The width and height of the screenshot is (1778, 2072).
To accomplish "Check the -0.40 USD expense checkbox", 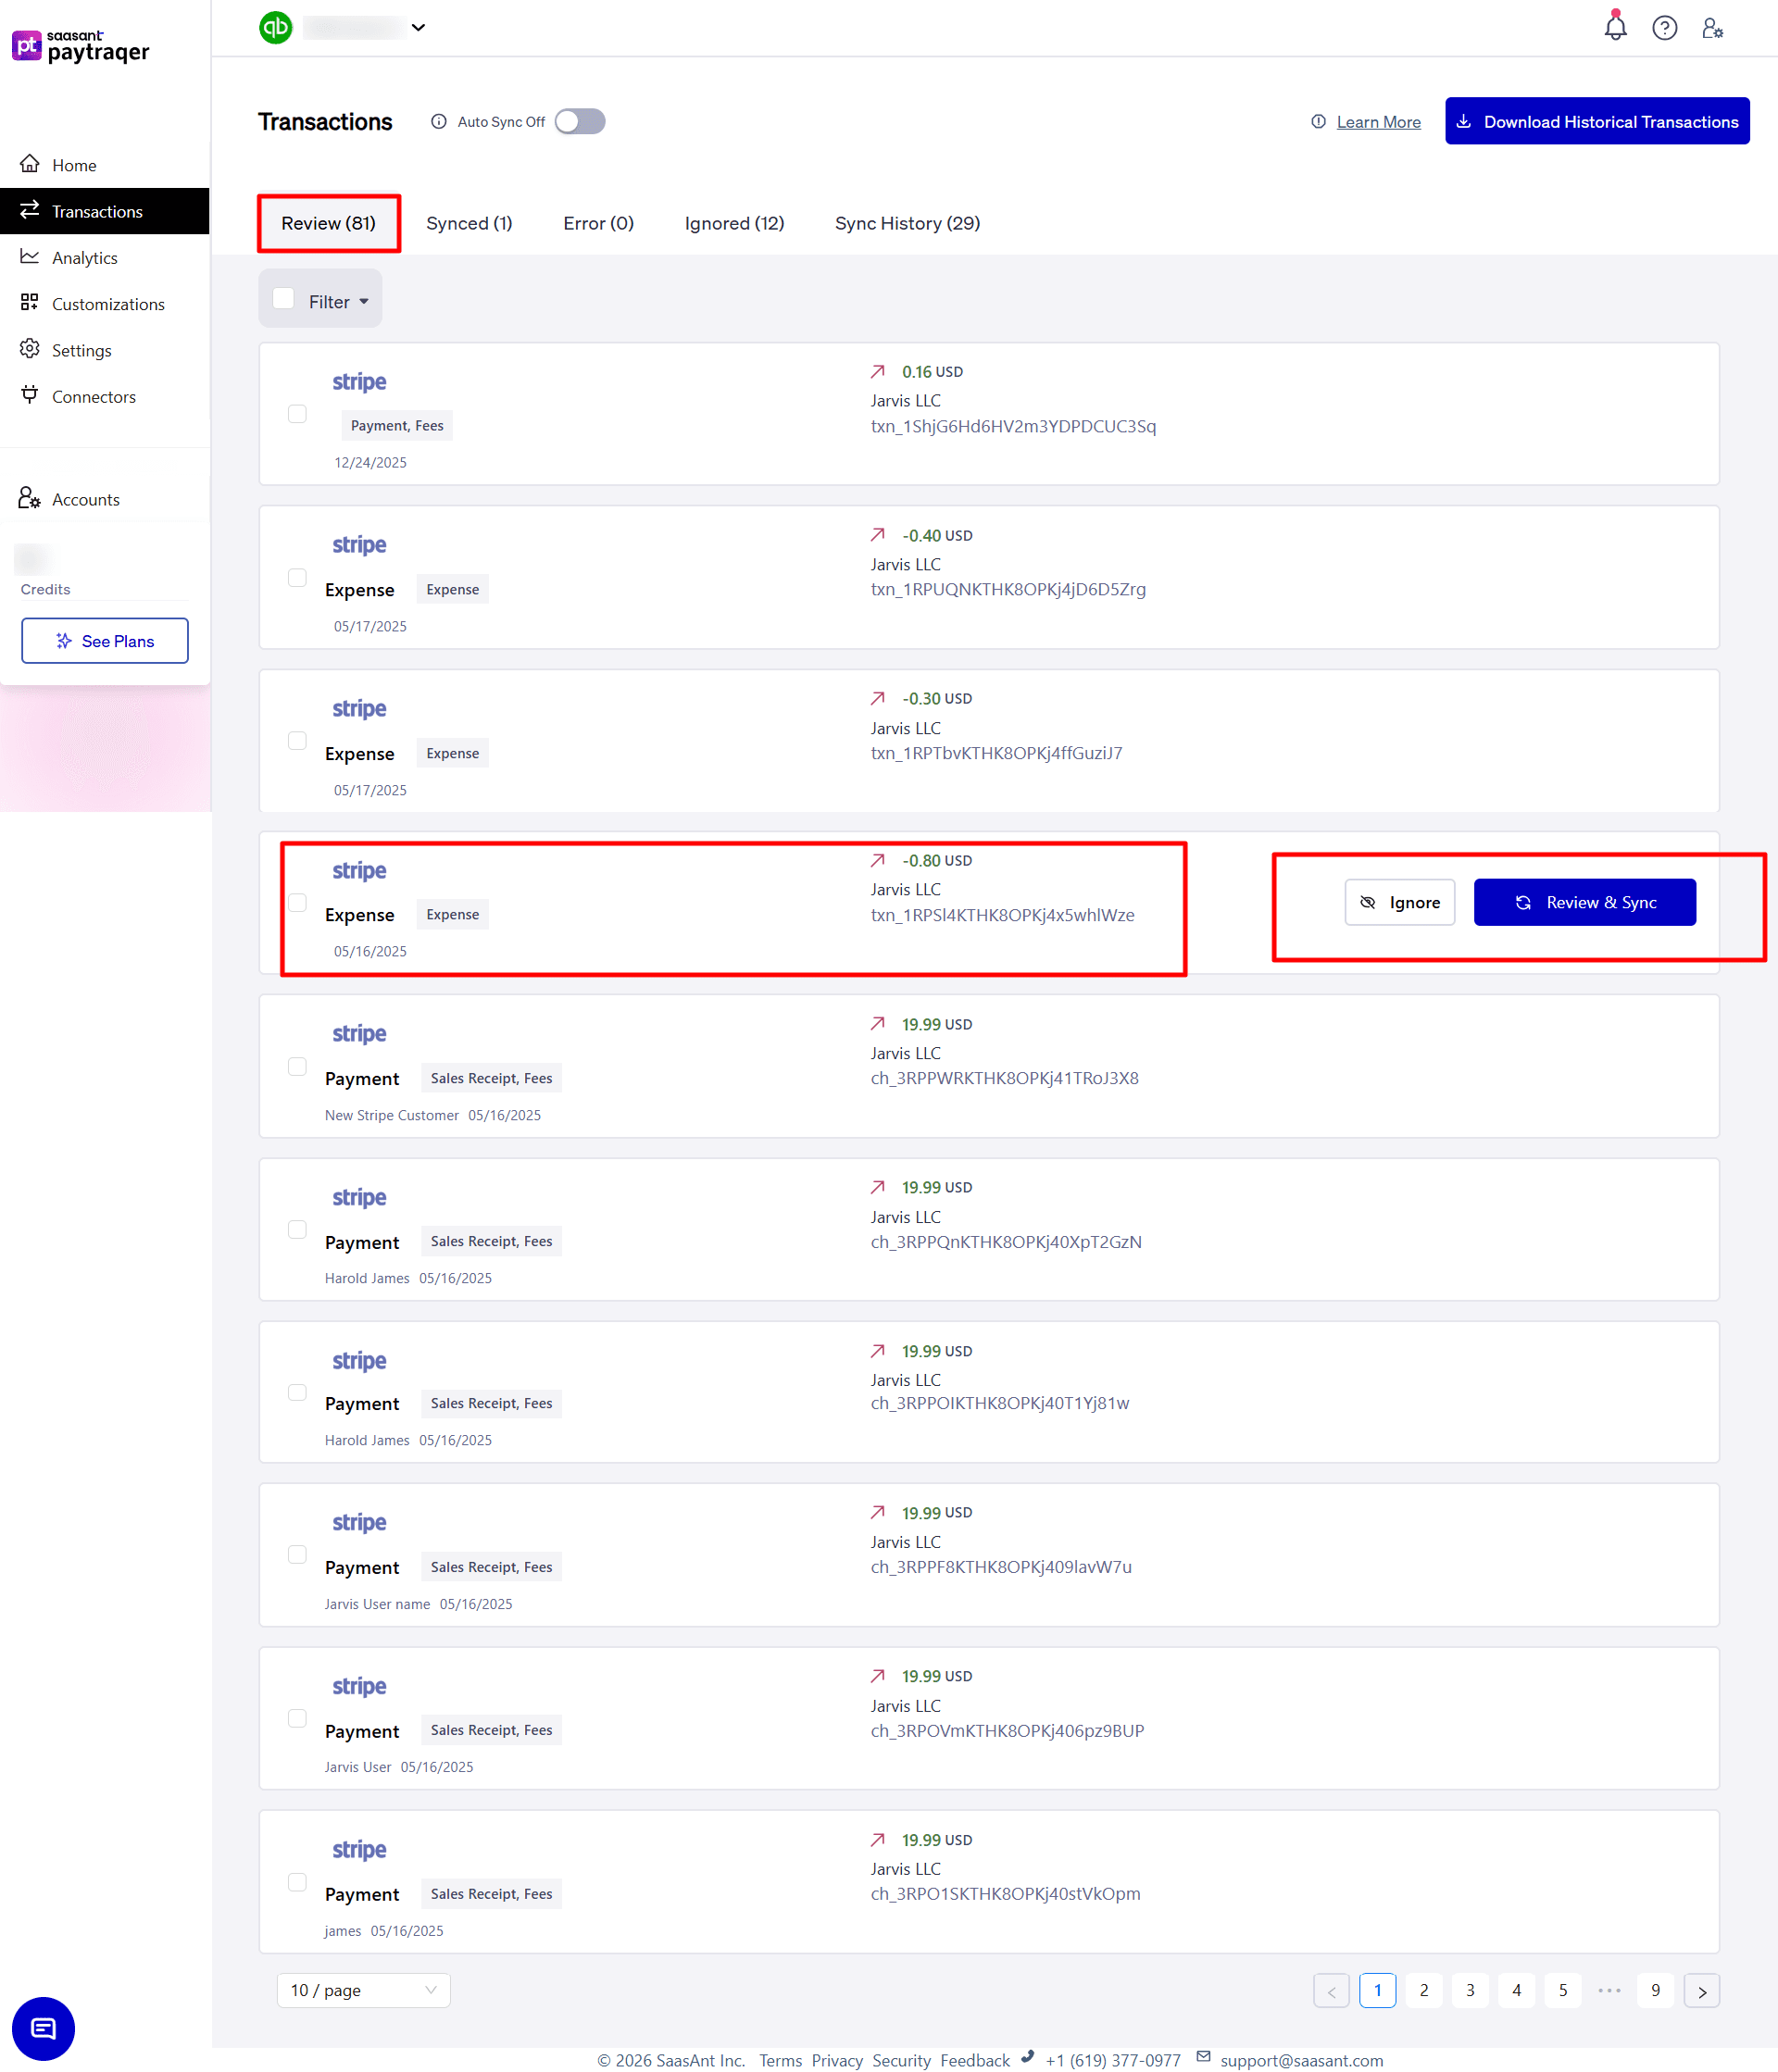I will click(x=297, y=578).
